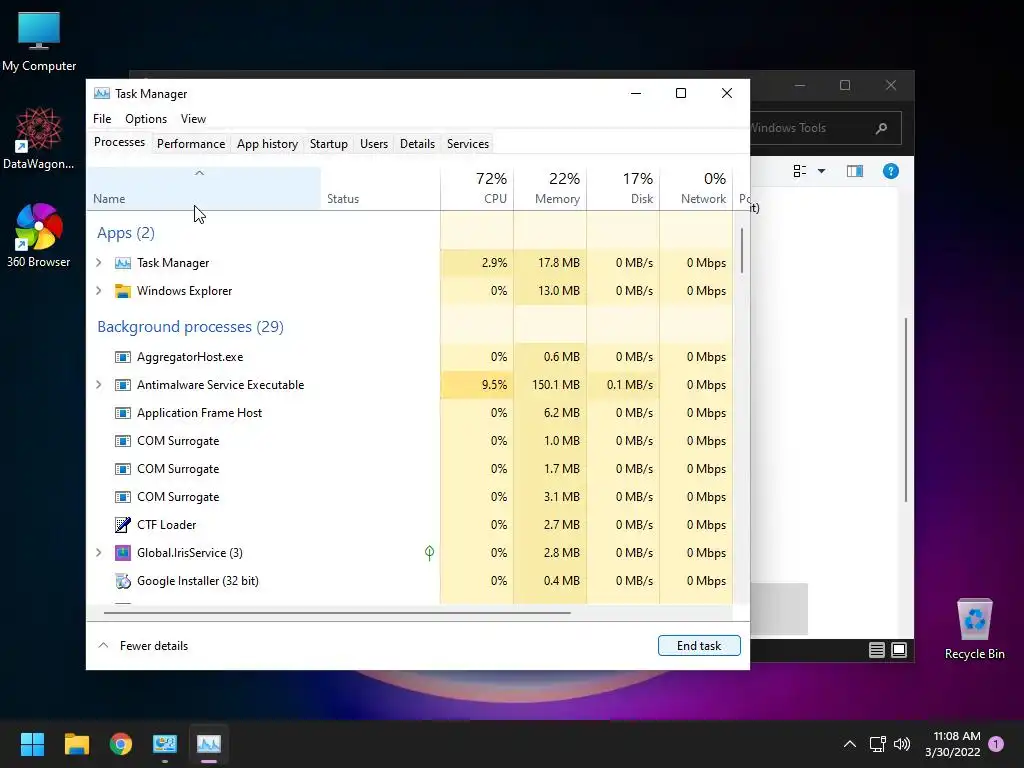Image resolution: width=1024 pixels, height=768 pixels.
Task: Switch to the App history tab
Action: [267, 144]
